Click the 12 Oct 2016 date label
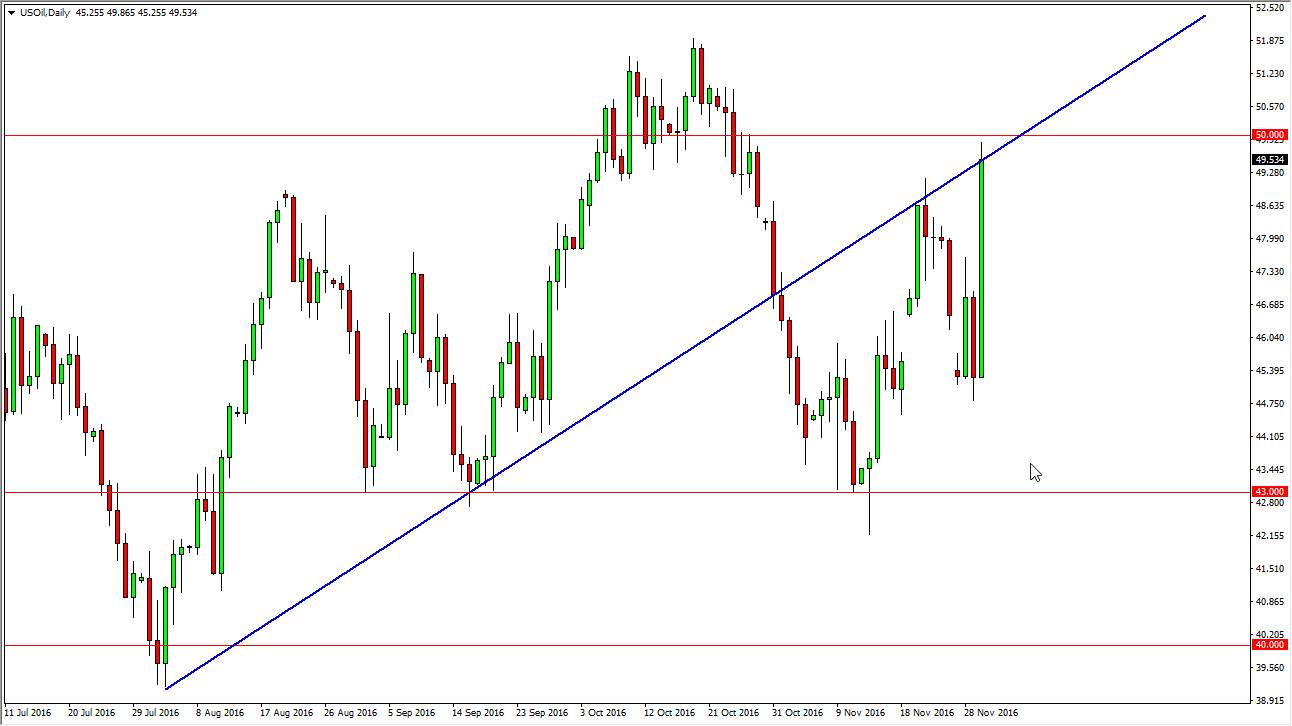The width and height of the screenshot is (1292, 726). tap(668, 713)
